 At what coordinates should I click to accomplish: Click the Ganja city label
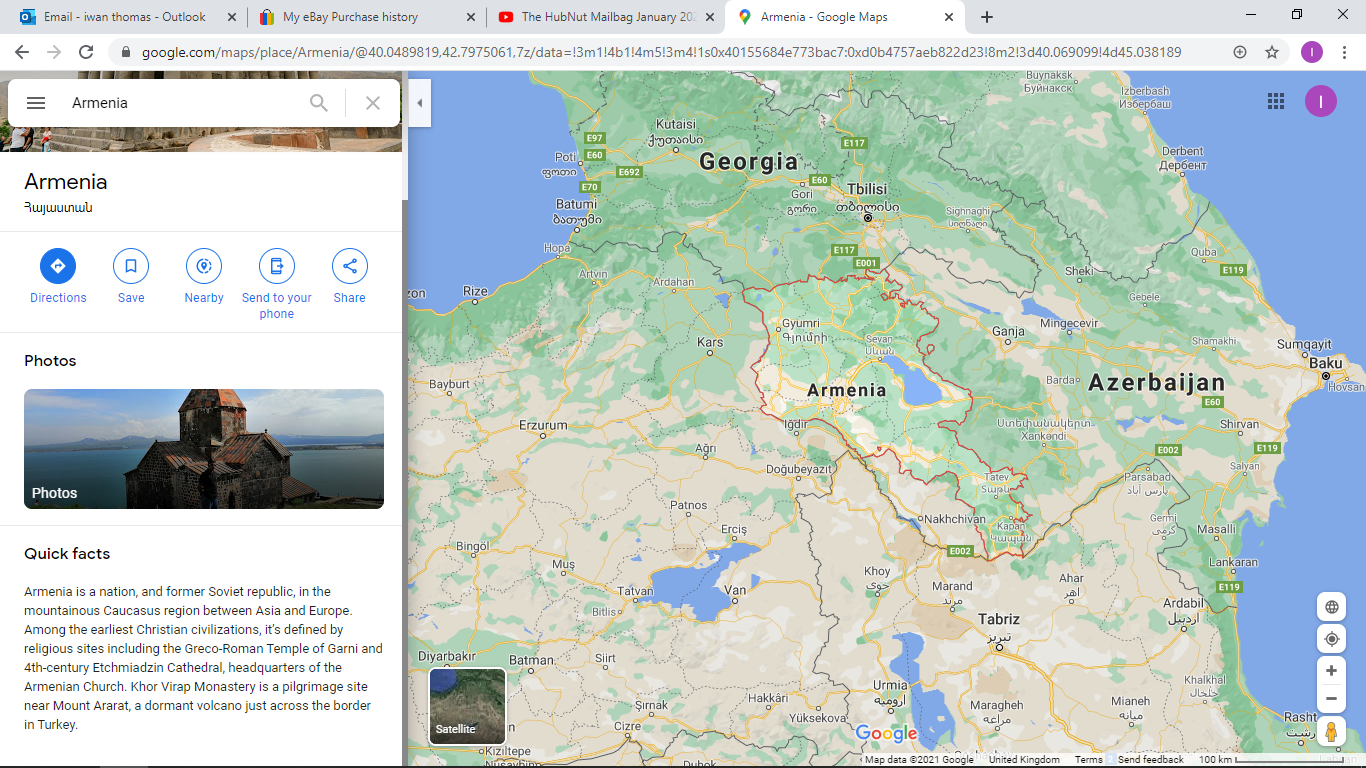click(x=1008, y=331)
